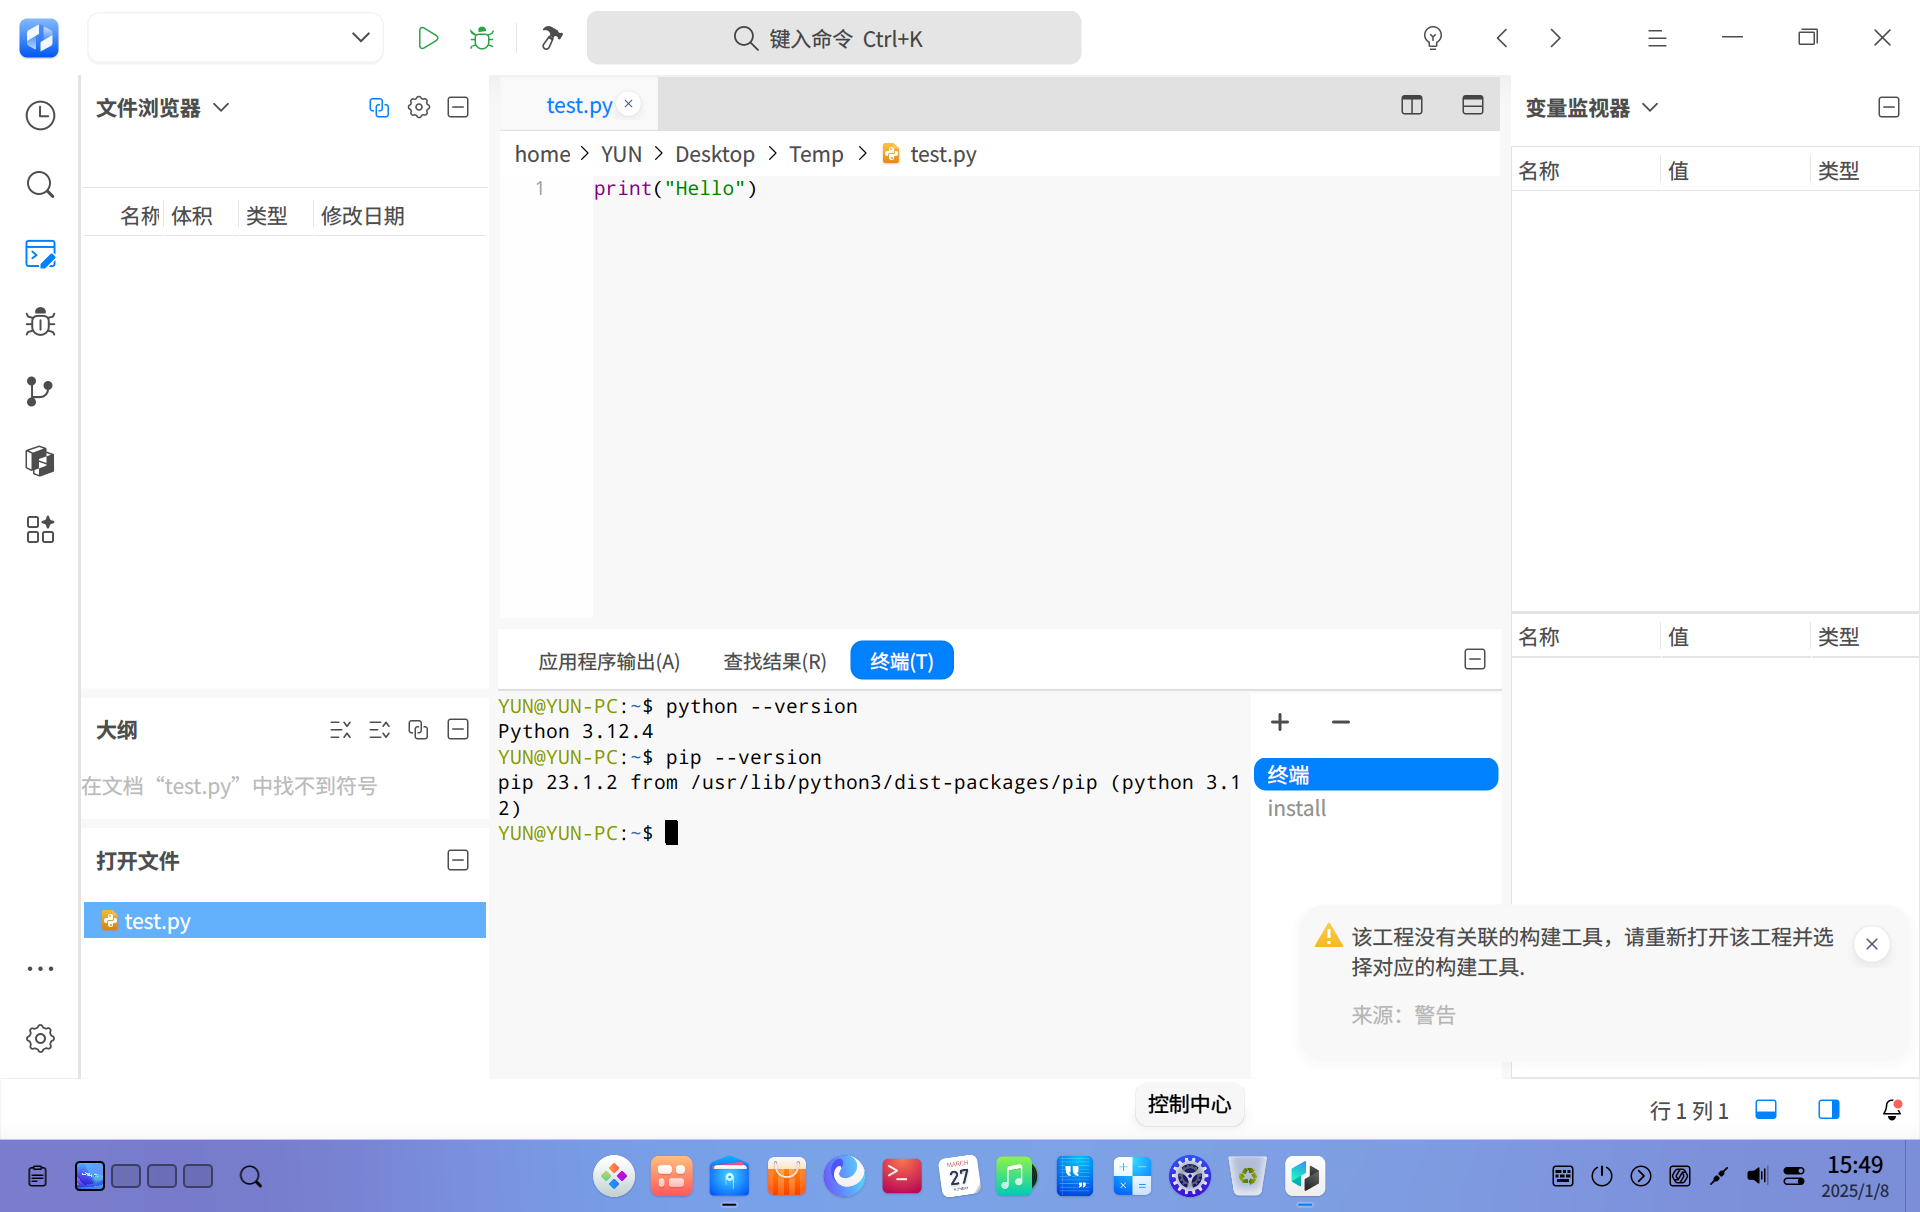Expand the 文件浏览器 panel dropdown

click(x=222, y=107)
